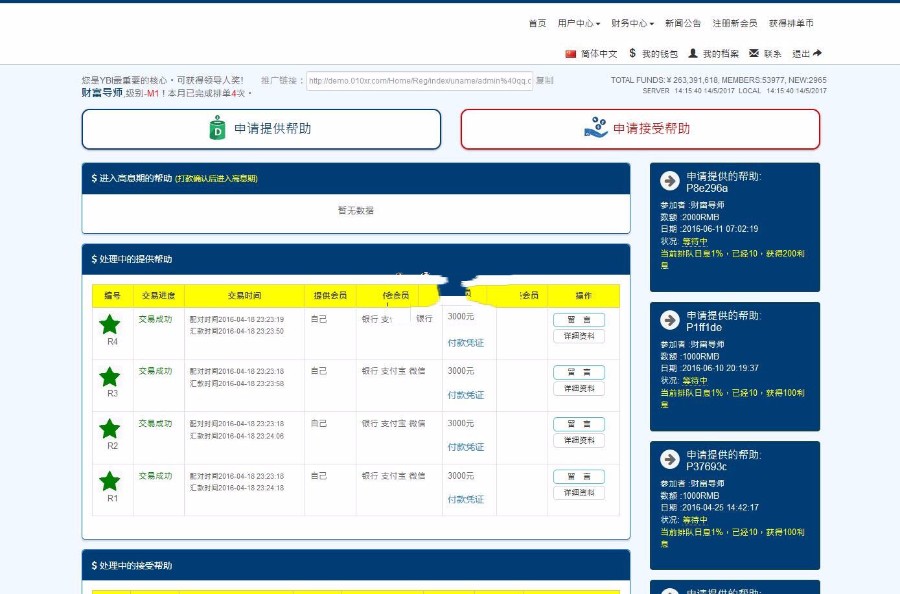Open 获得排单币 in the top navigation
Image resolution: width=900 pixels, height=594 pixels.
[791, 23]
